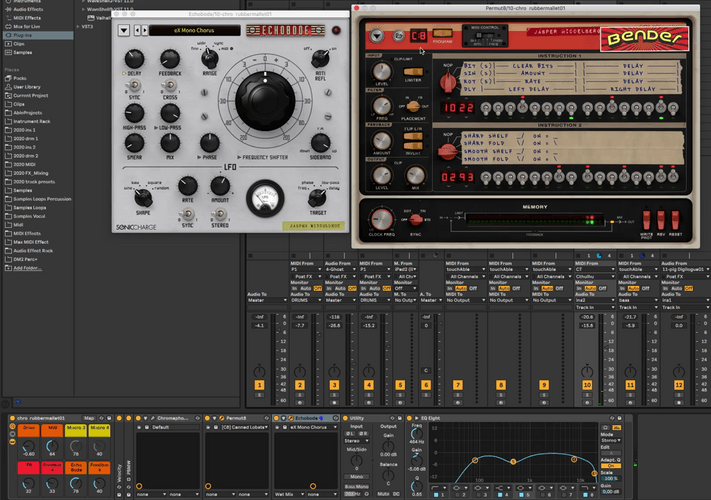Click the Echobode preset name display
Viewport: 711px width, 500px height.
(x=195, y=30)
